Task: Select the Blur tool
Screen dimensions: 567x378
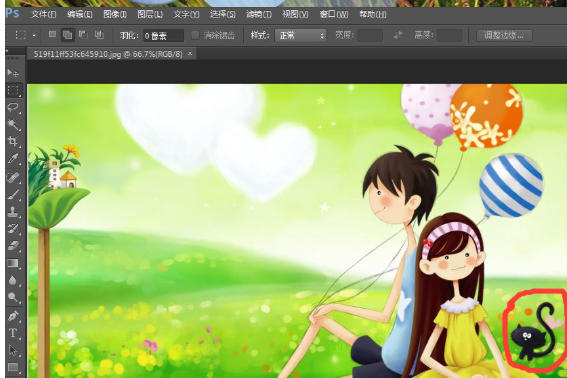Action: (x=13, y=280)
